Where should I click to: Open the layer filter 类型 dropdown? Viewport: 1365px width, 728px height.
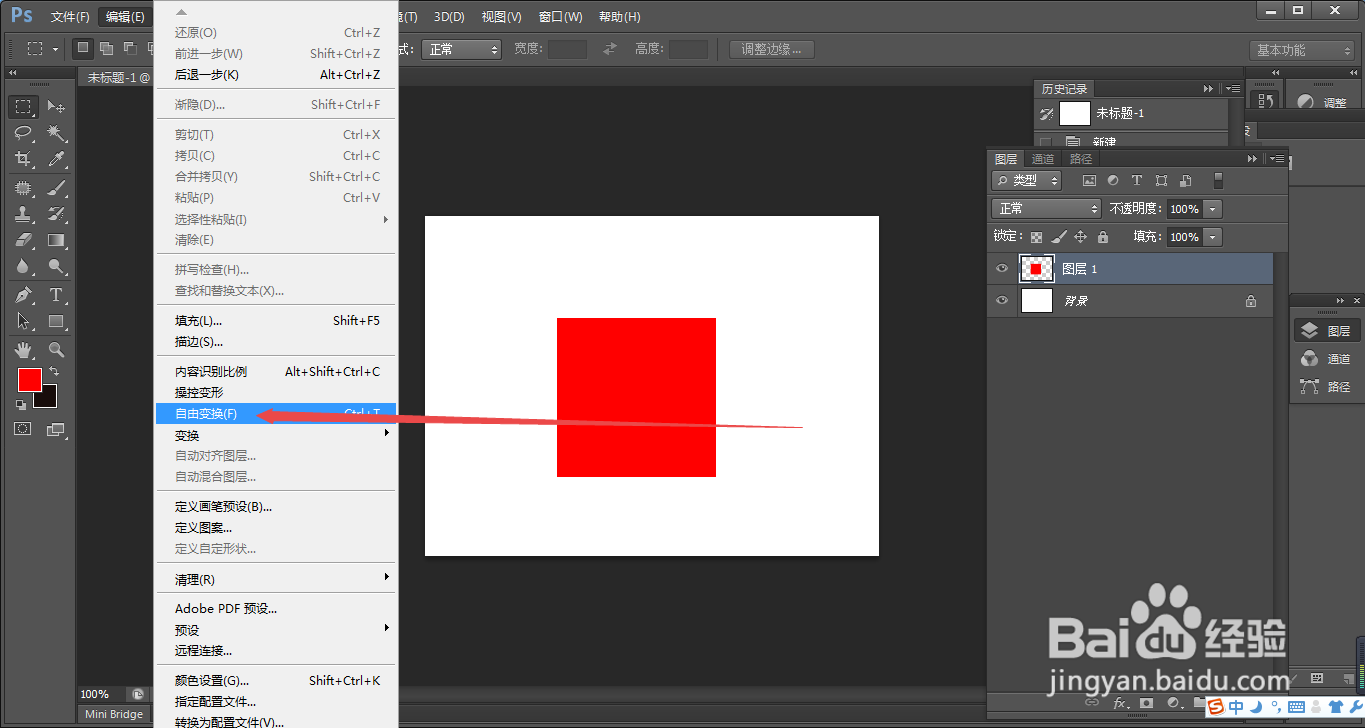click(1027, 181)
